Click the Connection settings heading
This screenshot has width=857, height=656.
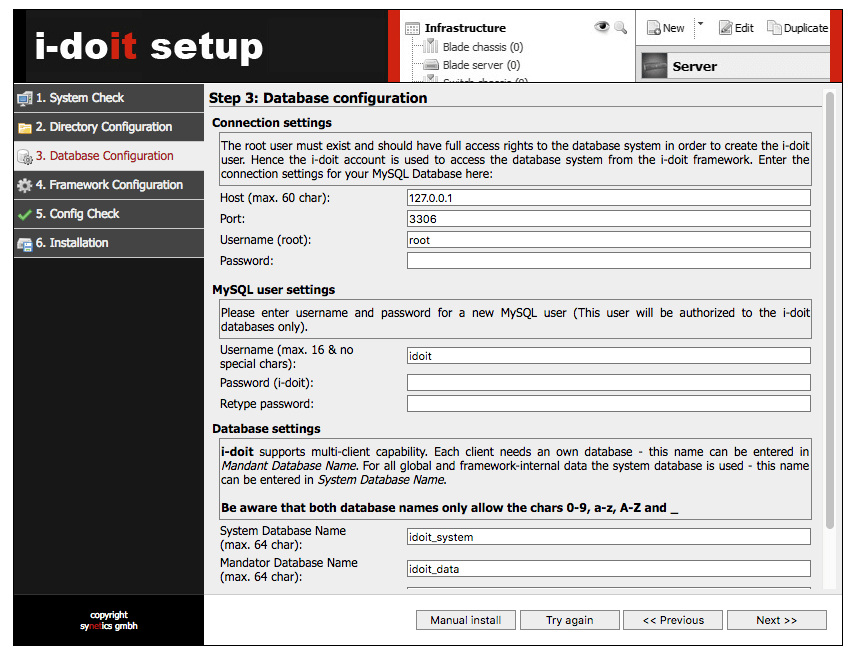(272, 122)
